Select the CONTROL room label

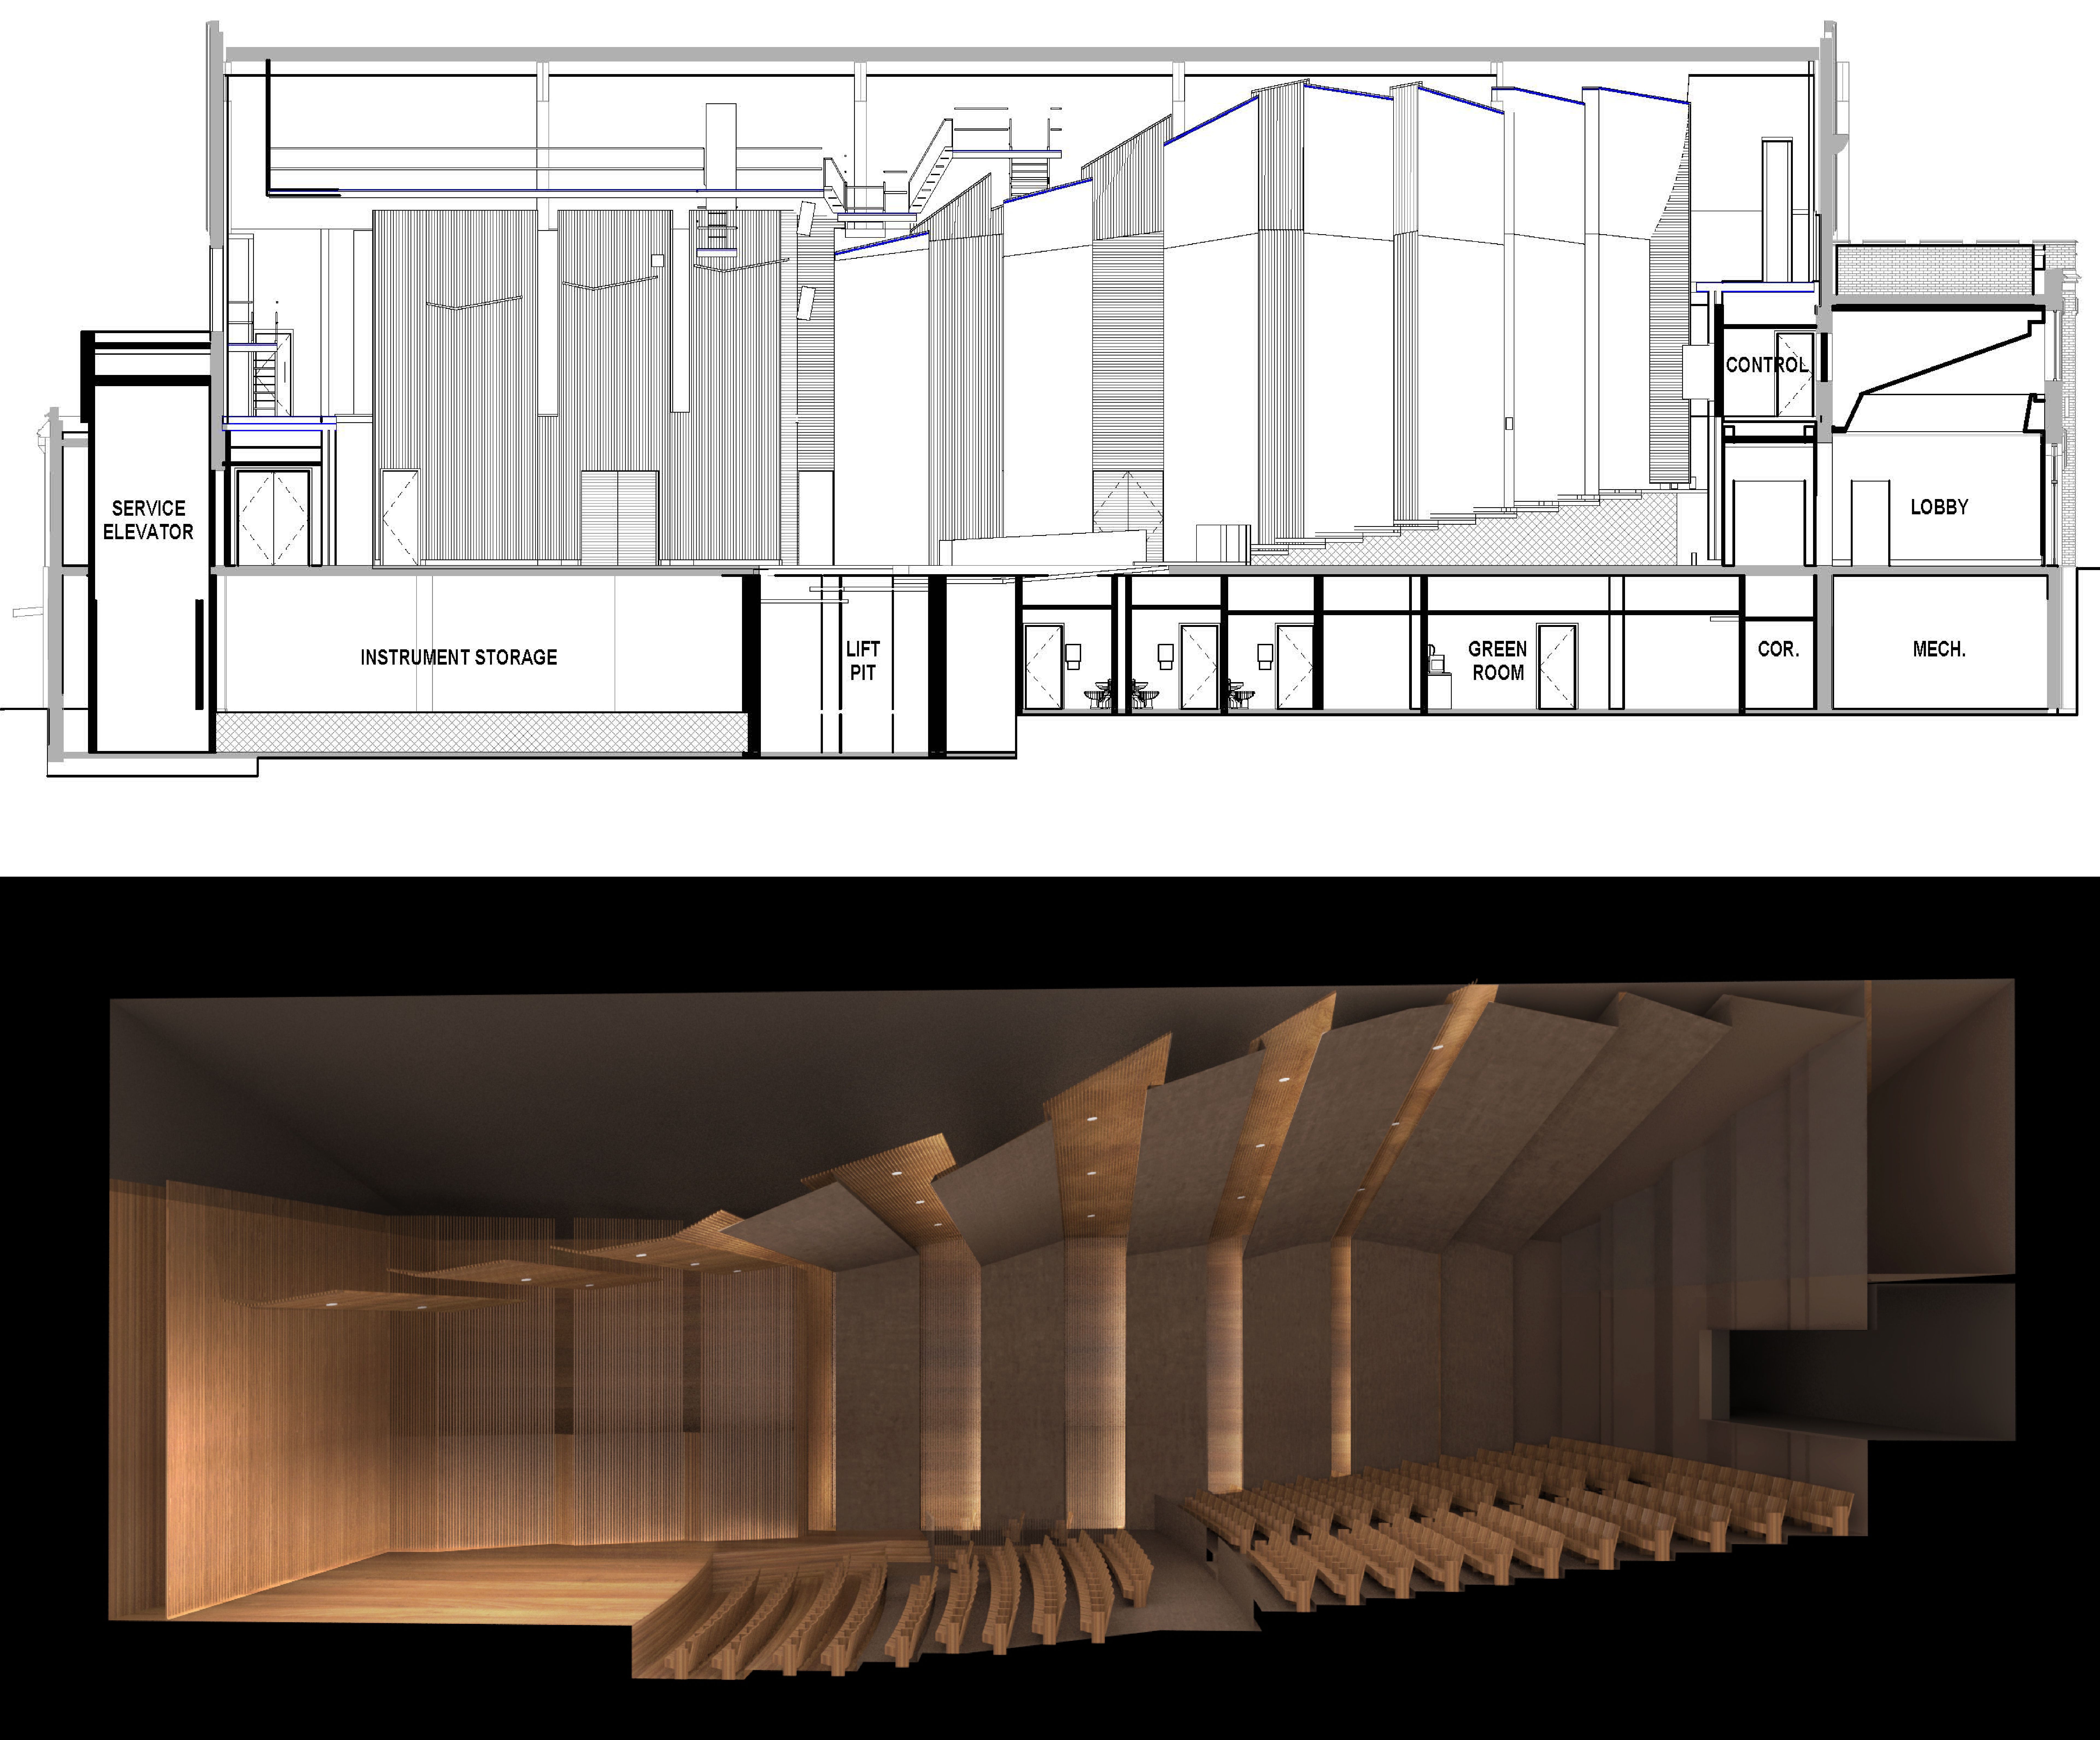click(1767, 365)
